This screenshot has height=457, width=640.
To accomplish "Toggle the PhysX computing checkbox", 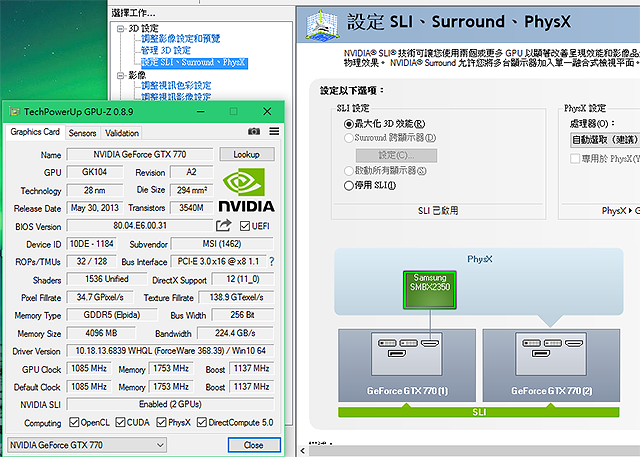I will point(162,422).
